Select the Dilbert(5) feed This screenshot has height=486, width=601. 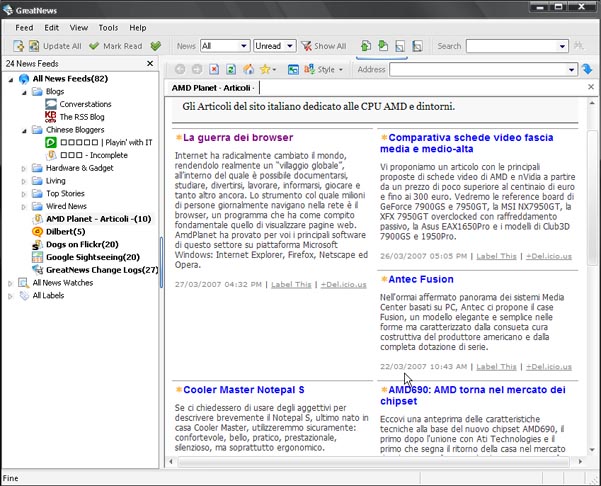[x=66, y=232]
